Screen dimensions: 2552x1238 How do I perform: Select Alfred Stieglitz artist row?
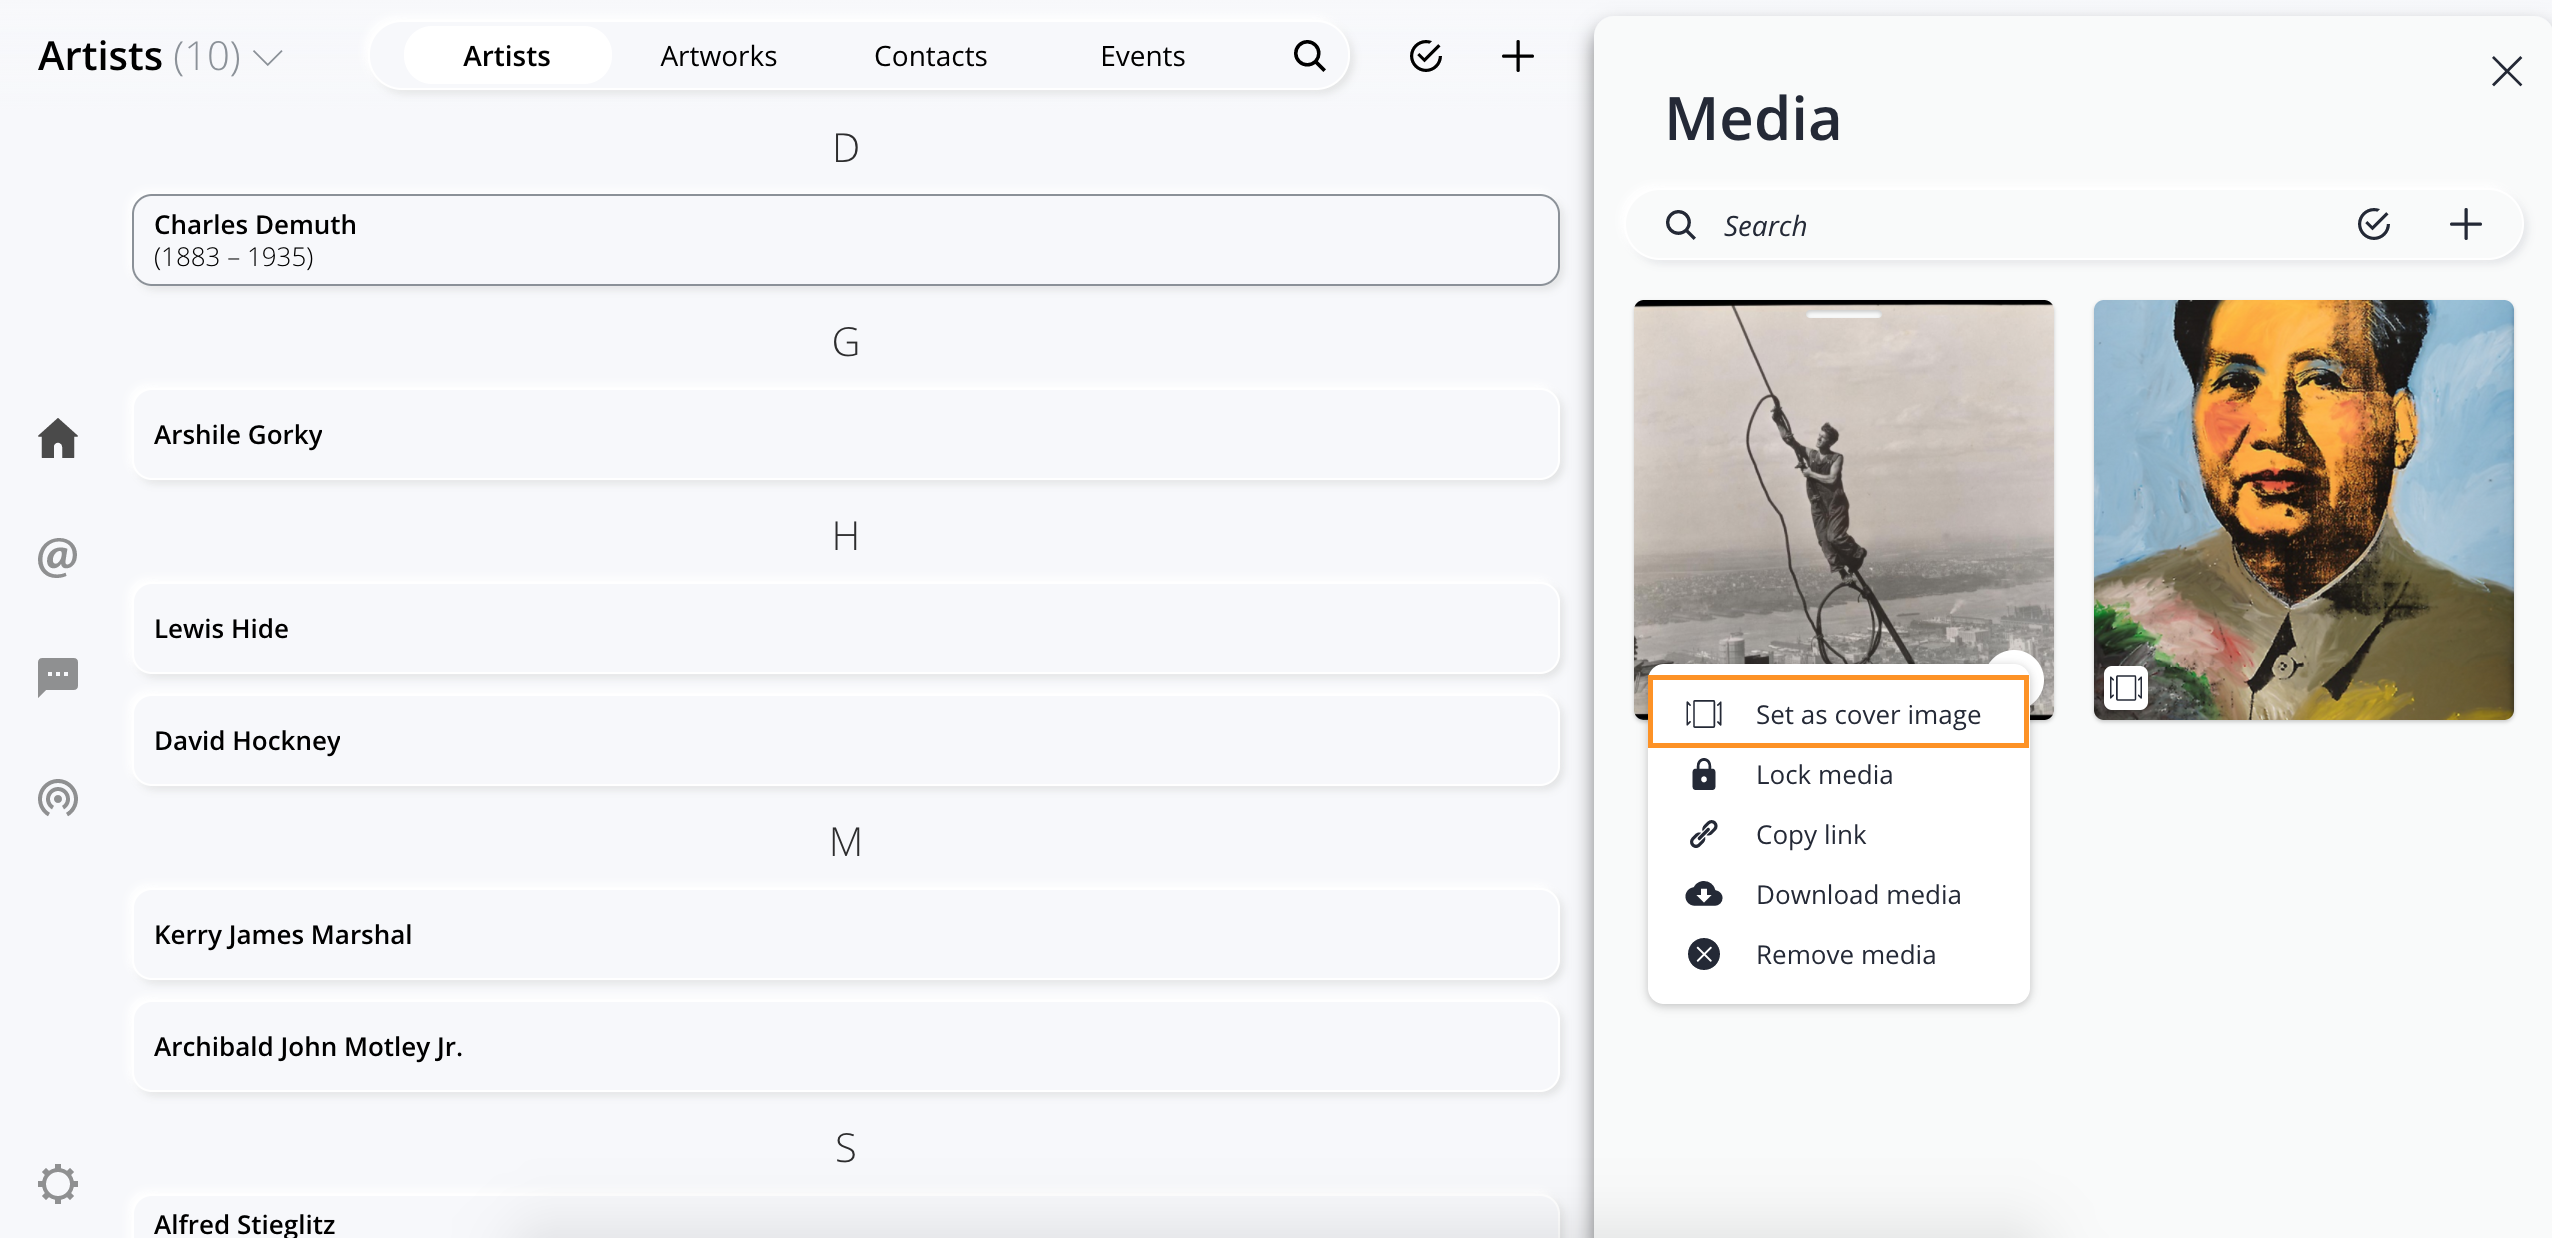845,1219
